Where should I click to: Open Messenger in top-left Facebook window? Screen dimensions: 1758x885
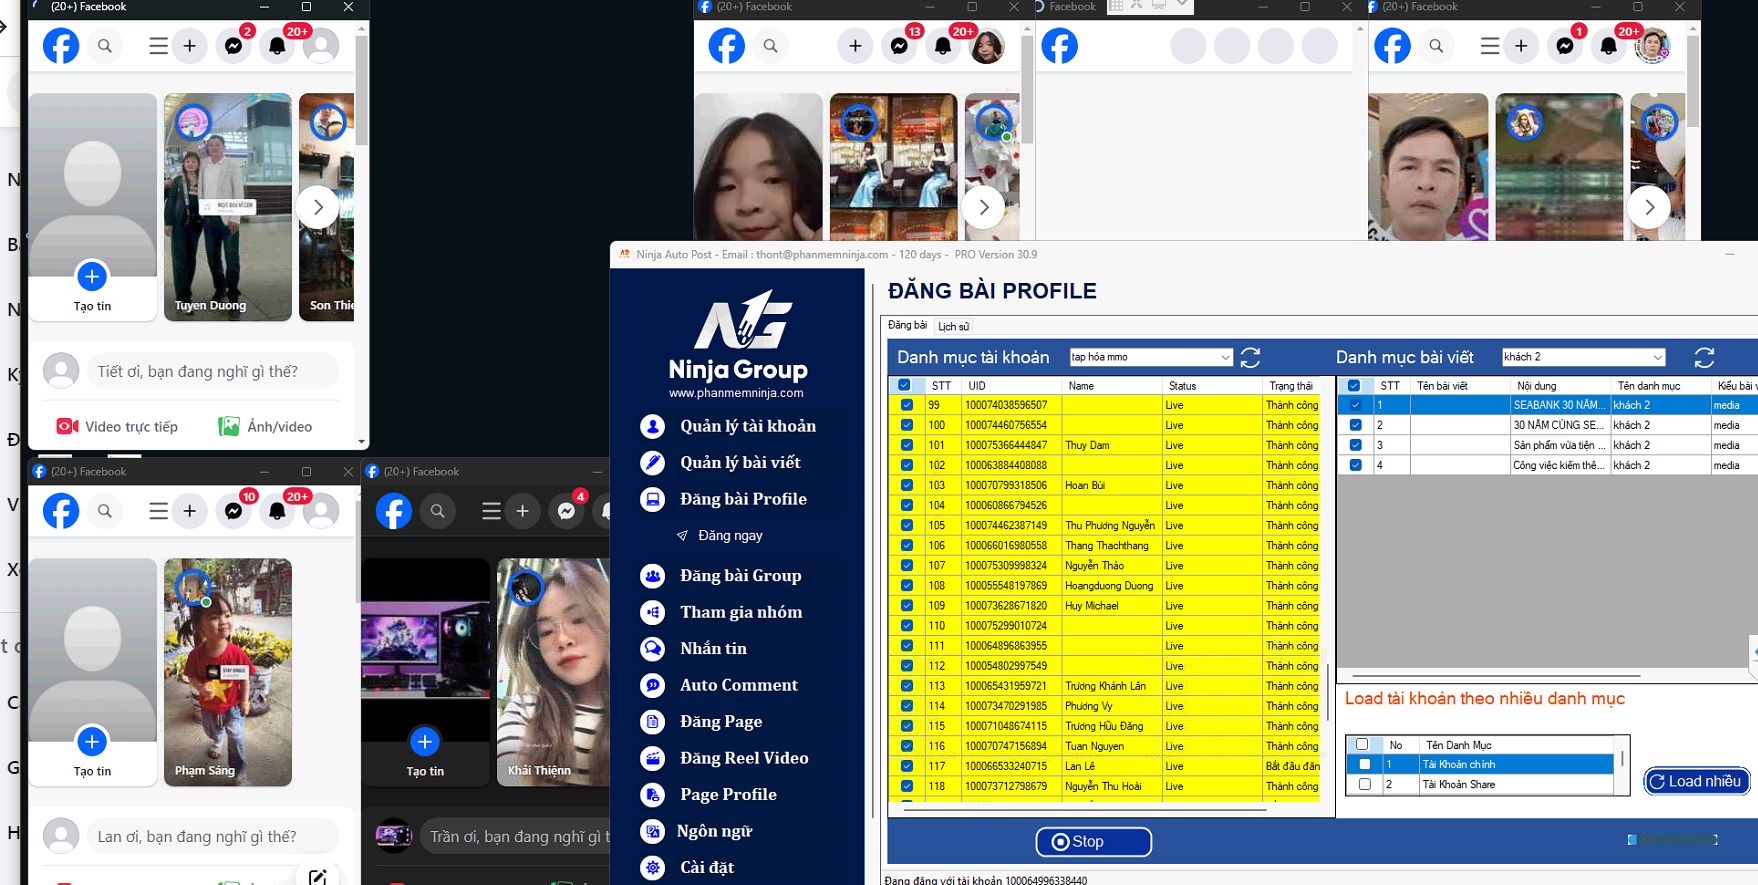point(233,46)
